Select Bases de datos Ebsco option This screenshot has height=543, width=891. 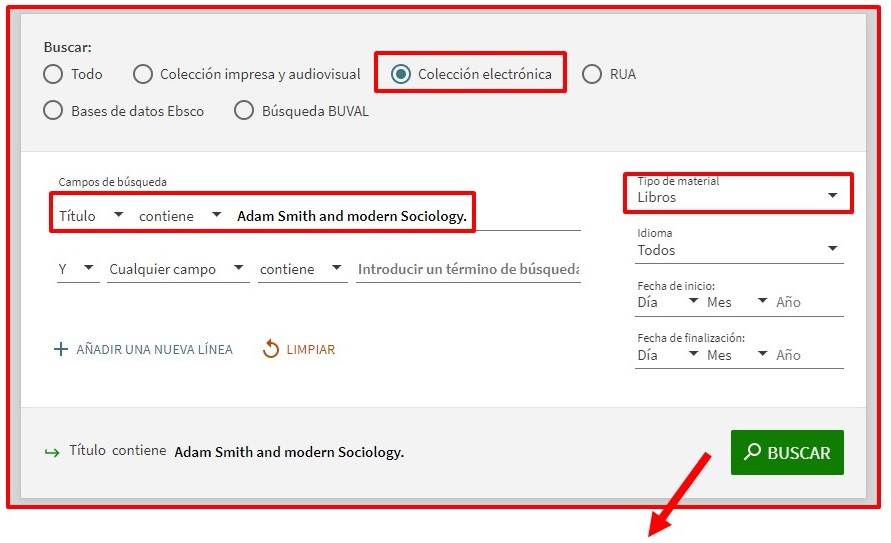click(x=54, y=111)
